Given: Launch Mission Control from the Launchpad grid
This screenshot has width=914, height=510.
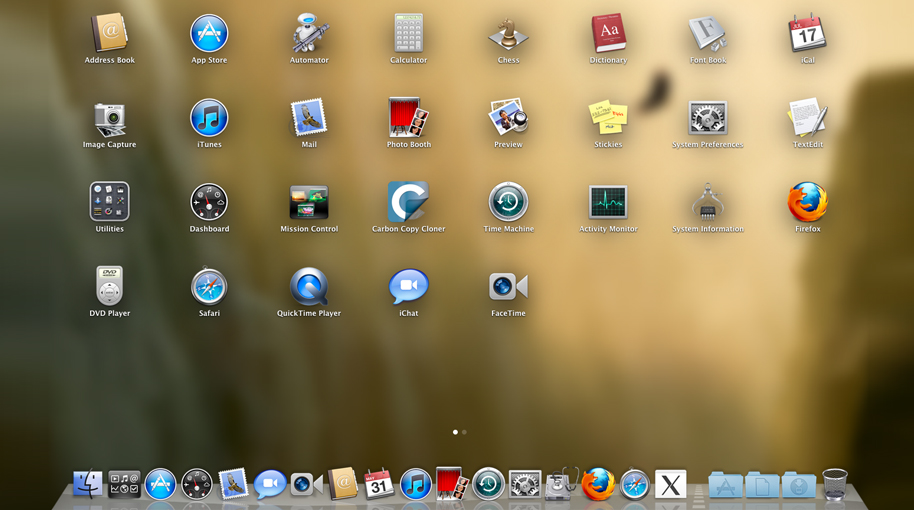Looking at the screenshot, I should (309, 202).
